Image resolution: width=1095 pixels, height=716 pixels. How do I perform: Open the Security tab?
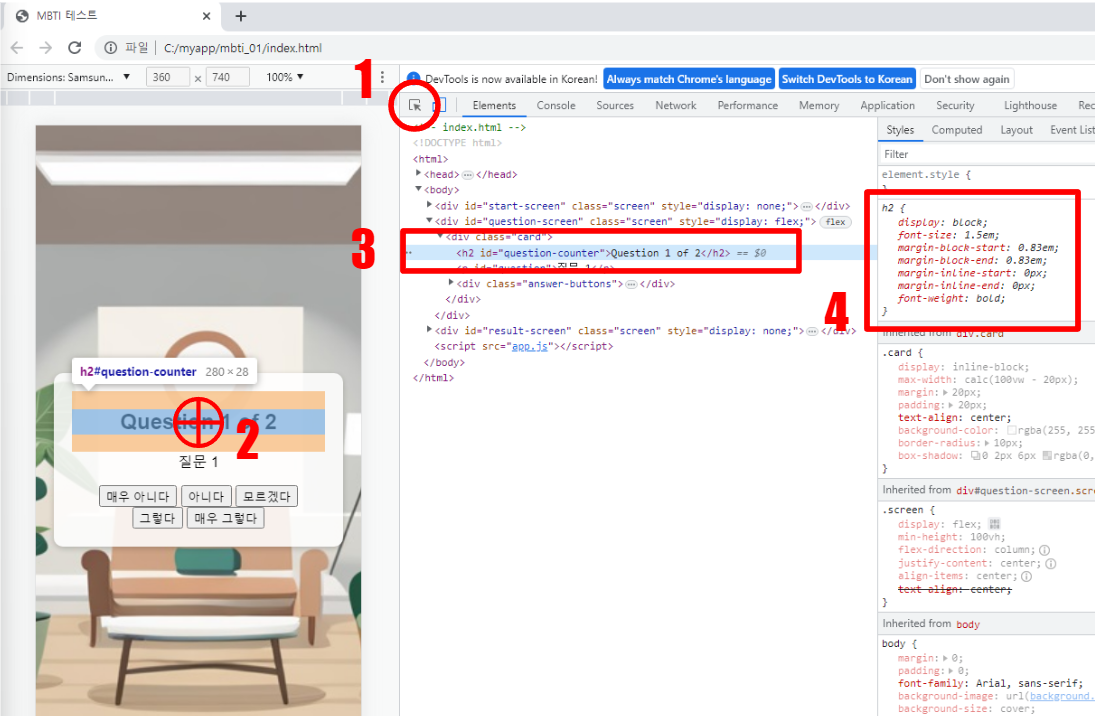click(955, 105)
